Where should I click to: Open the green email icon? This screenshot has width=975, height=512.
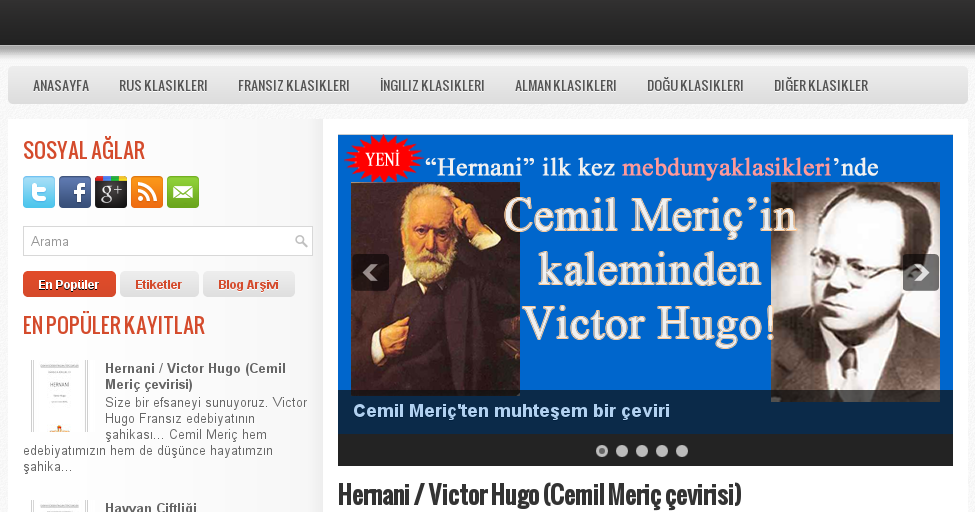click(x=183, y=192)
